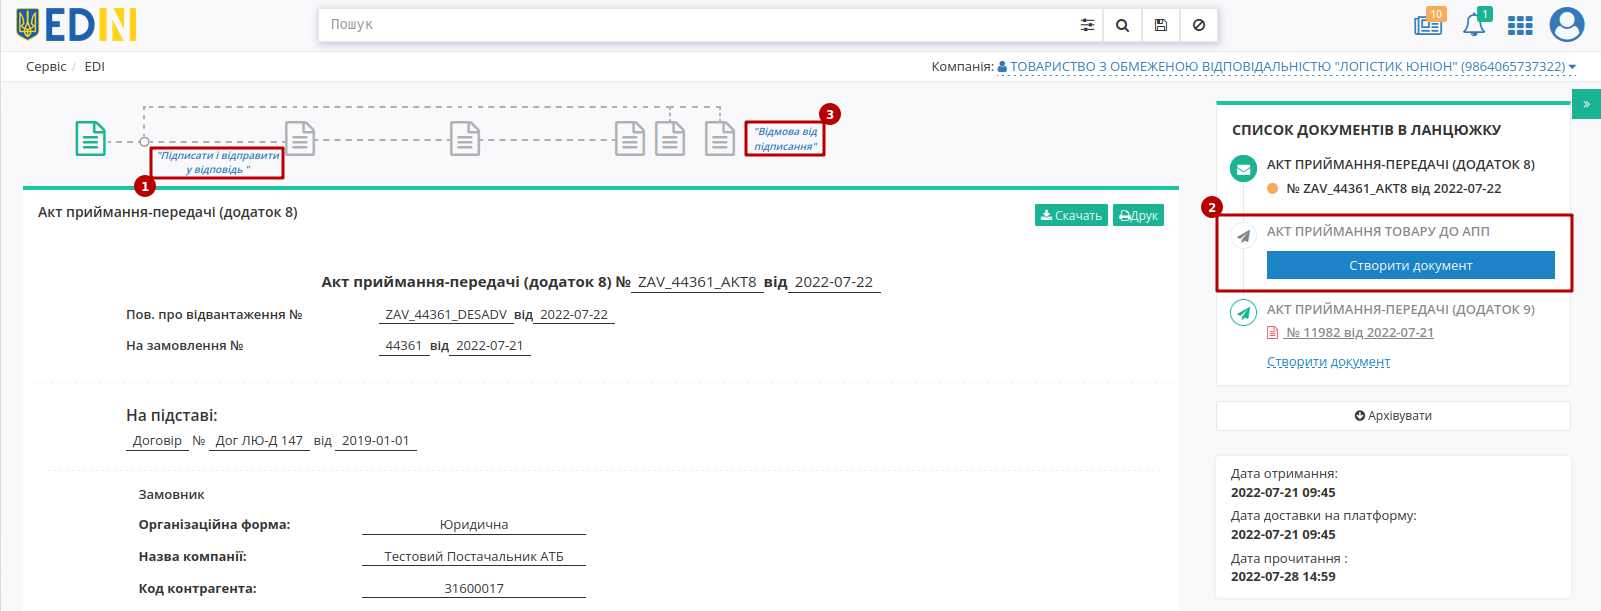Select the third gray document icon in chain
Image resolution: width=1601 pixels, height=611 pixels.
tap(465, 138)
